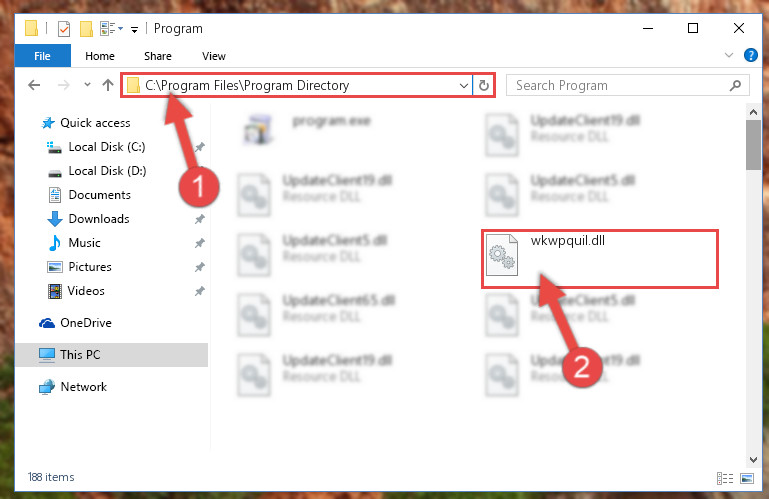Click the vertical scrollbar down arrow
The image size is (769, 499).
tap(753, 459)
